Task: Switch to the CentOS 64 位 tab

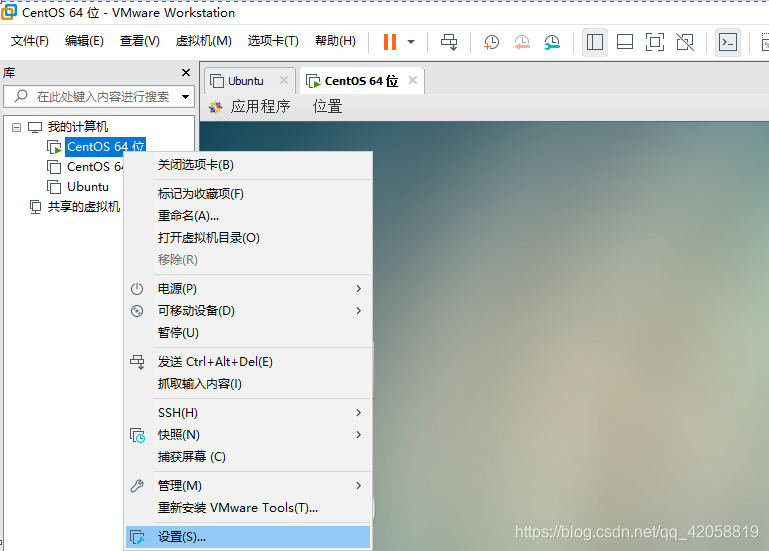Action: tap(361, 81)
